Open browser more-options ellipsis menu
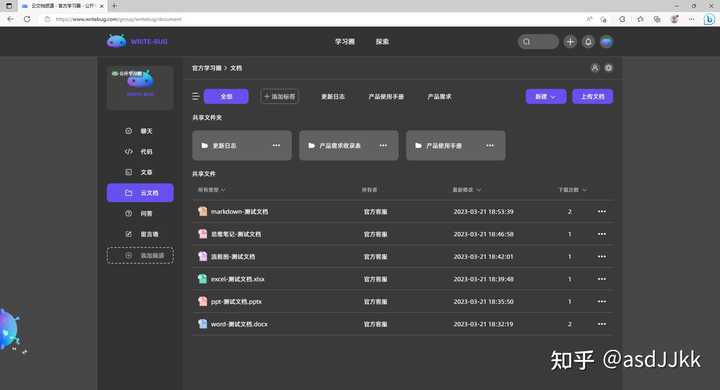This screenshot has width=720, height=390. coord(692,19)
